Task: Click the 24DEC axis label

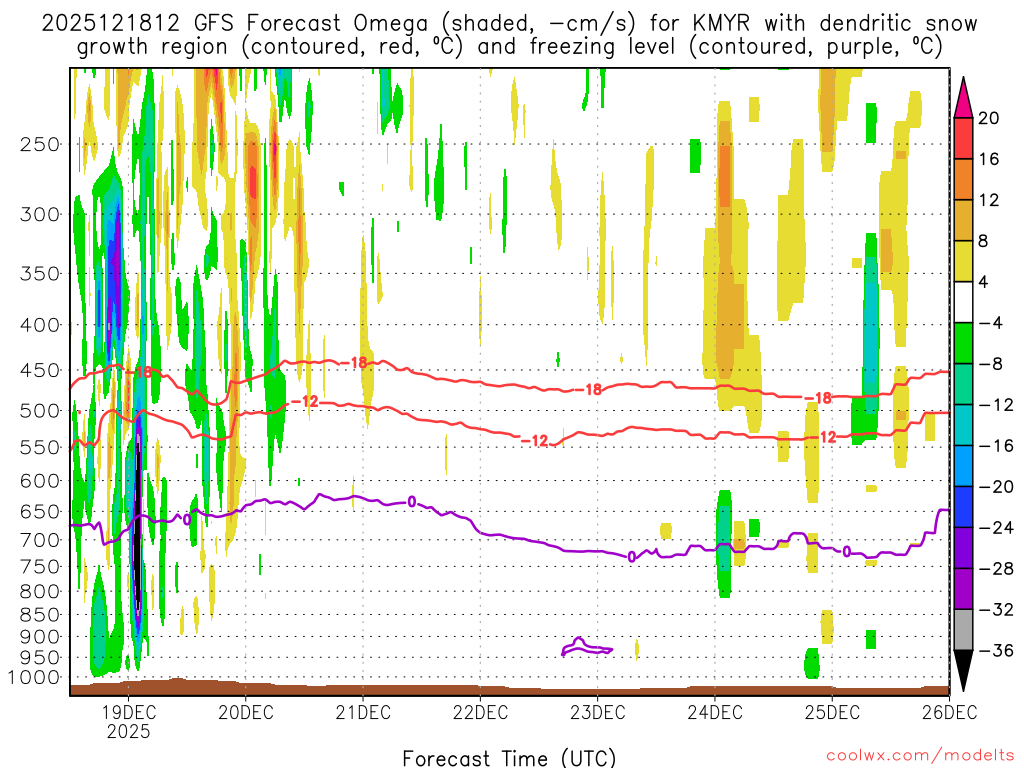Action: click(x=715, y=712)
